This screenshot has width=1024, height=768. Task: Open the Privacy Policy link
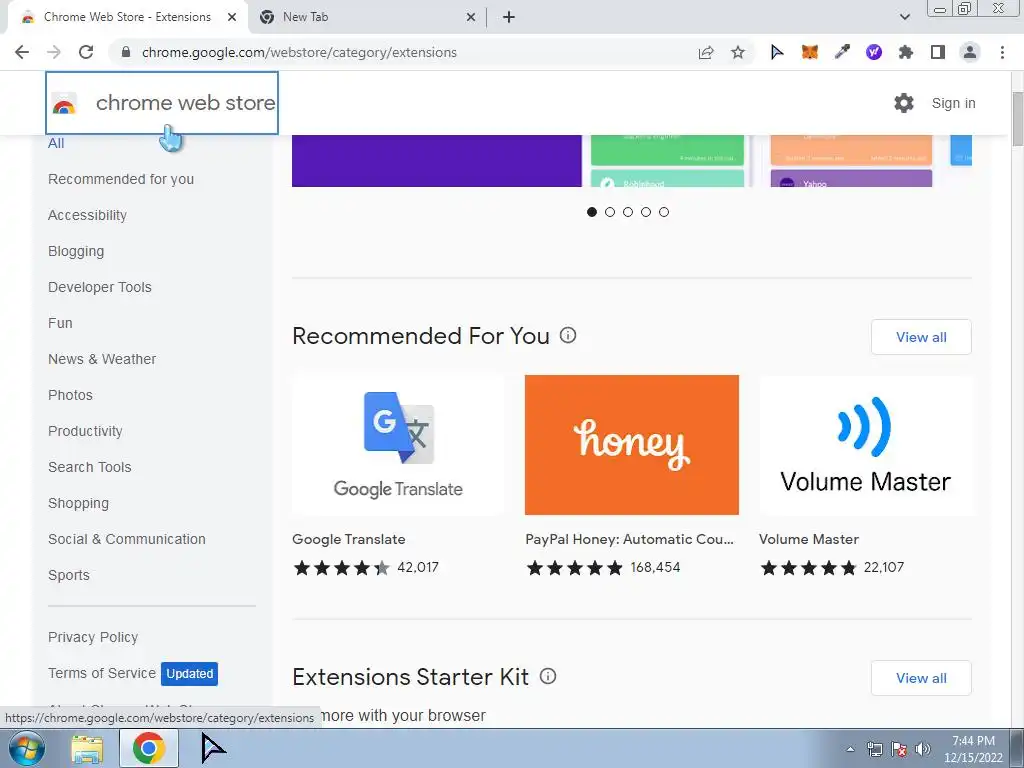[x=93, y=637]
